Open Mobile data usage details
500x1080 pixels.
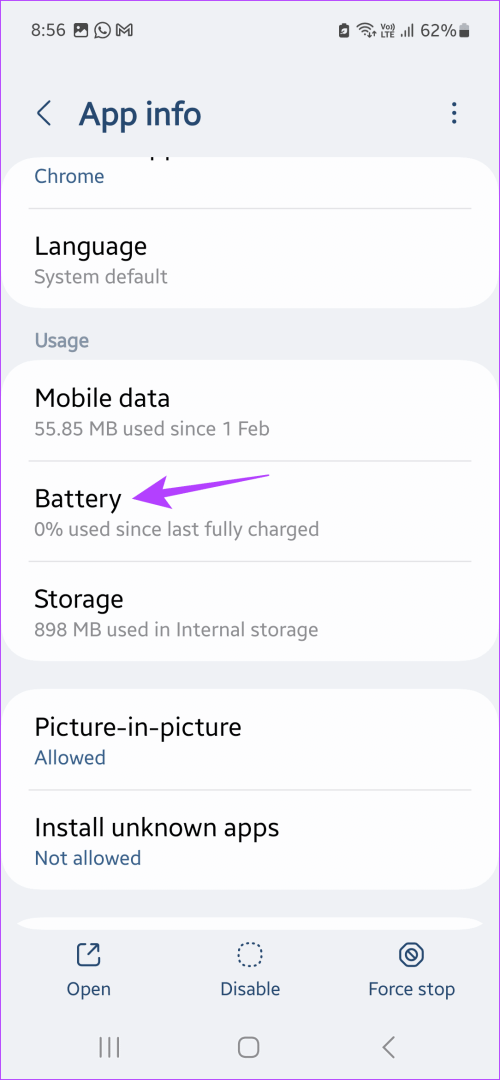point(249,411)
